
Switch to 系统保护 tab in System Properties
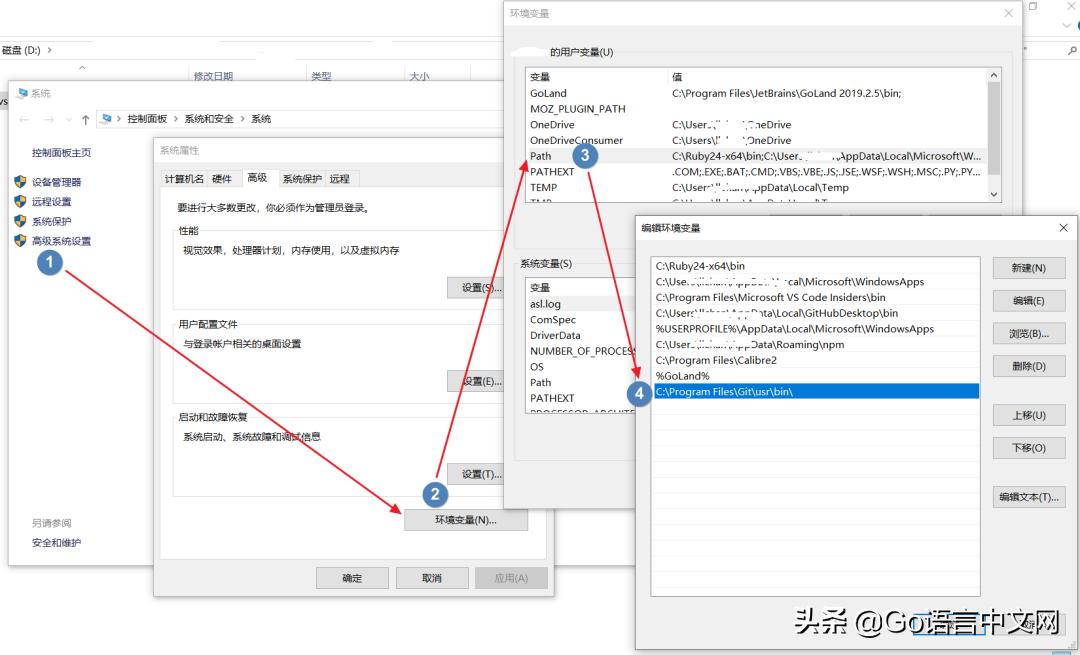[302, 179]
